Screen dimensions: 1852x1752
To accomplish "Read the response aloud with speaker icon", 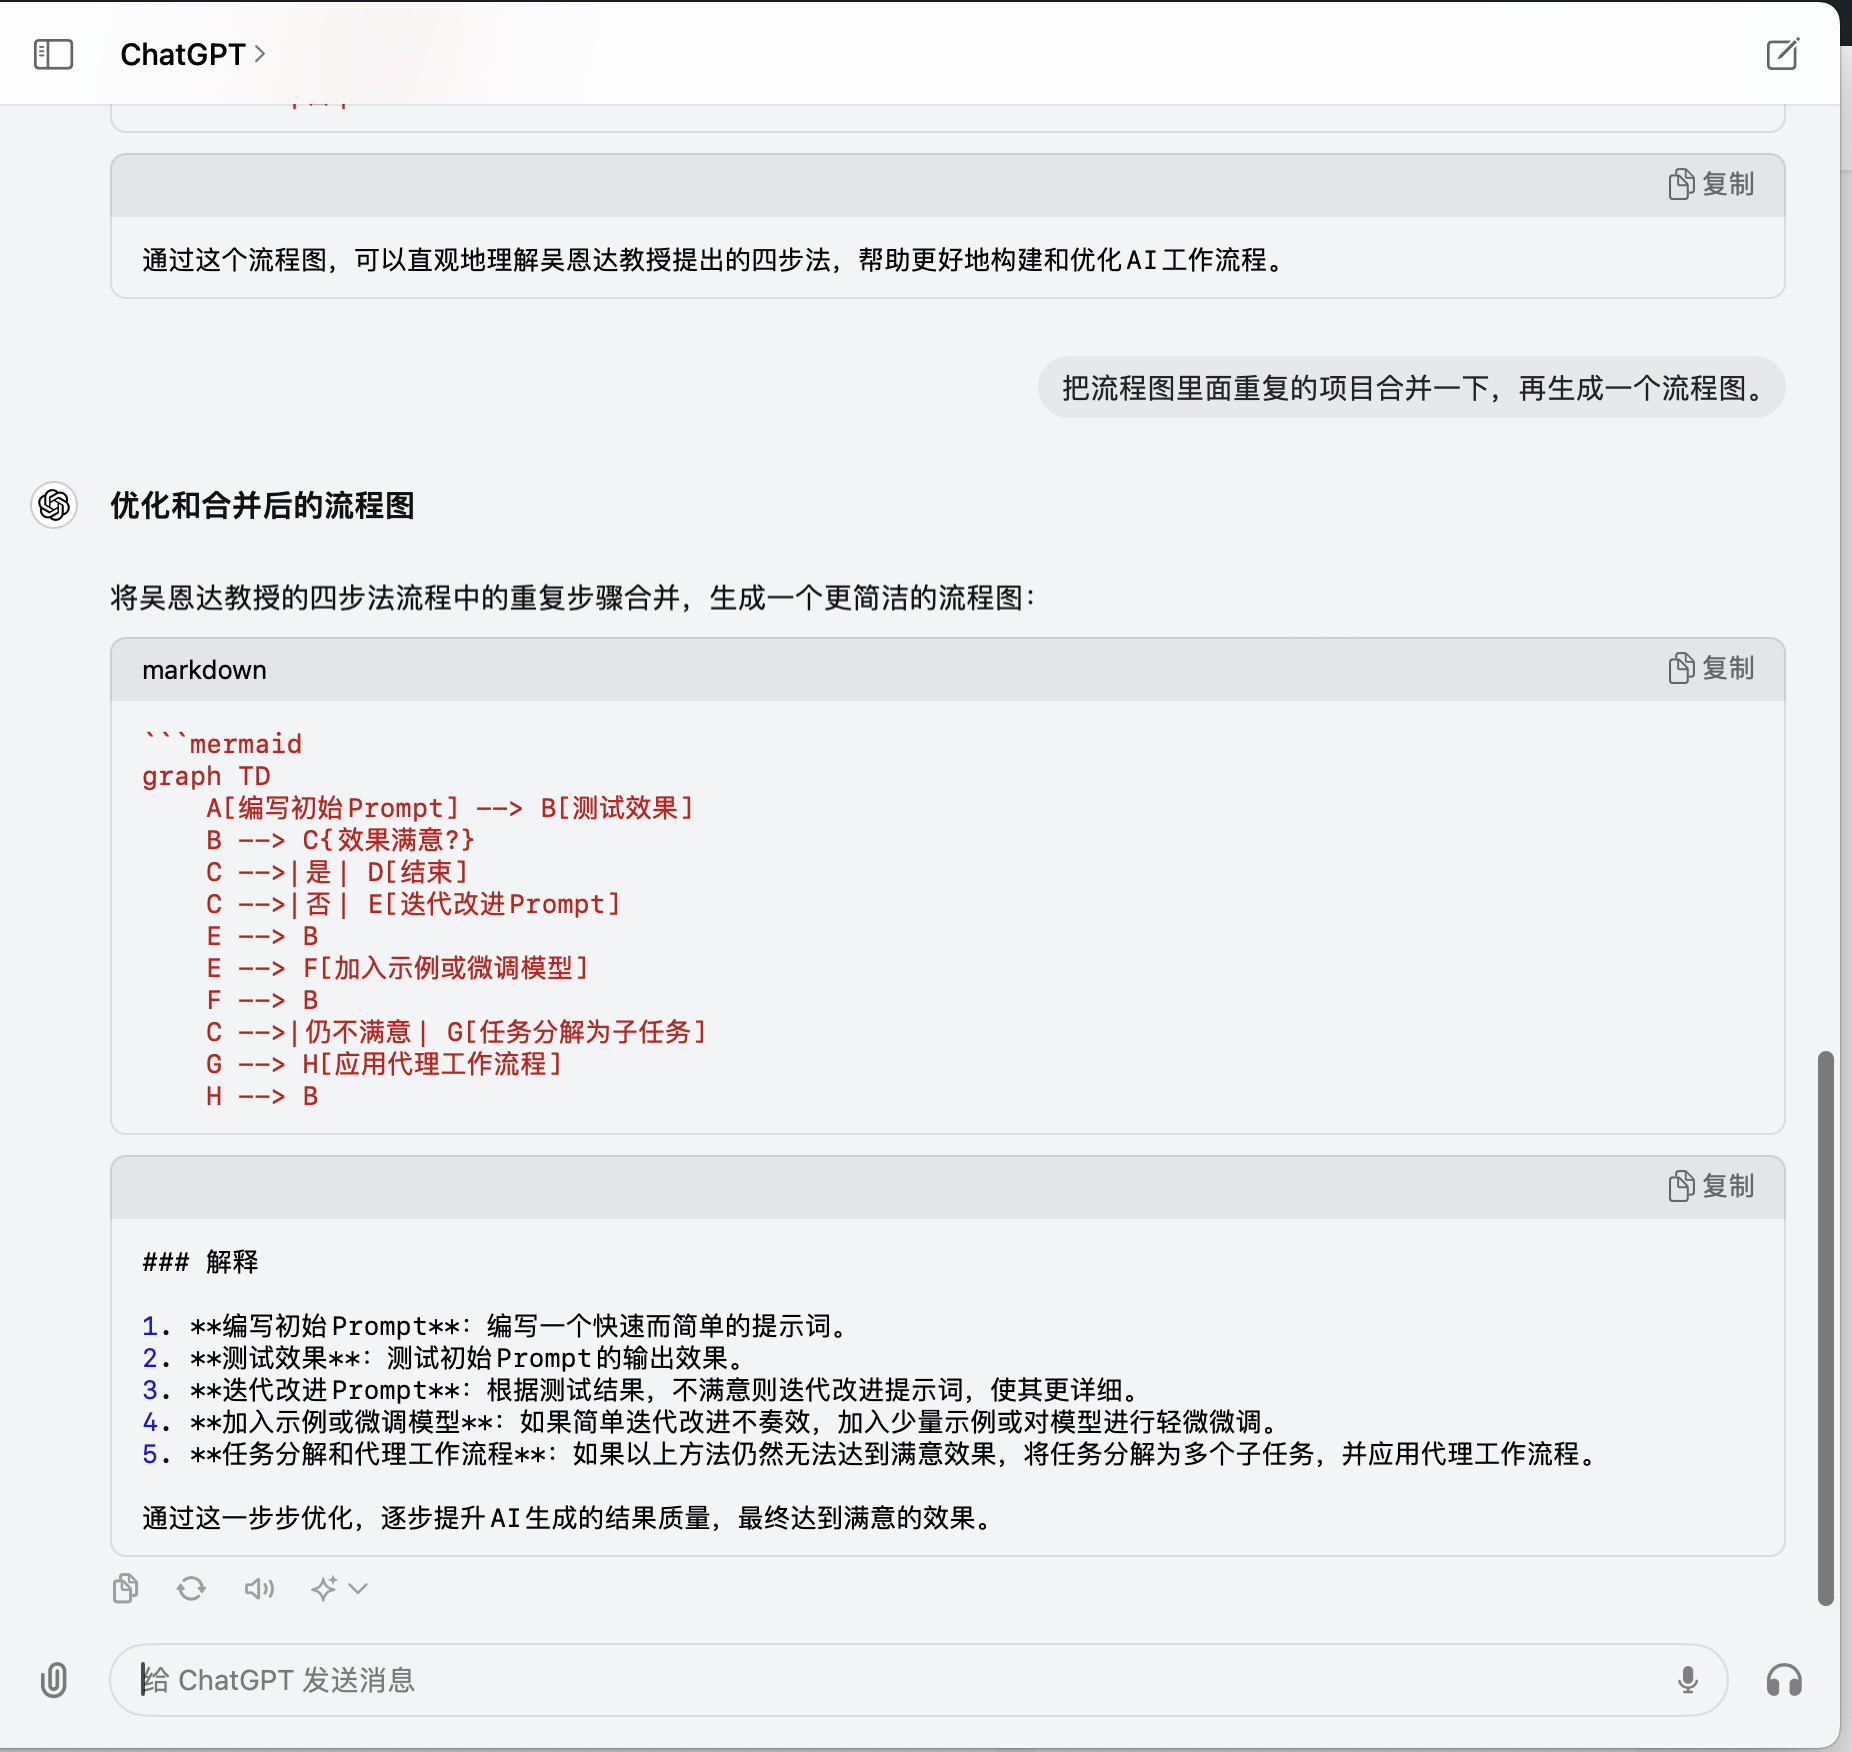I will tap(259, 1588).
